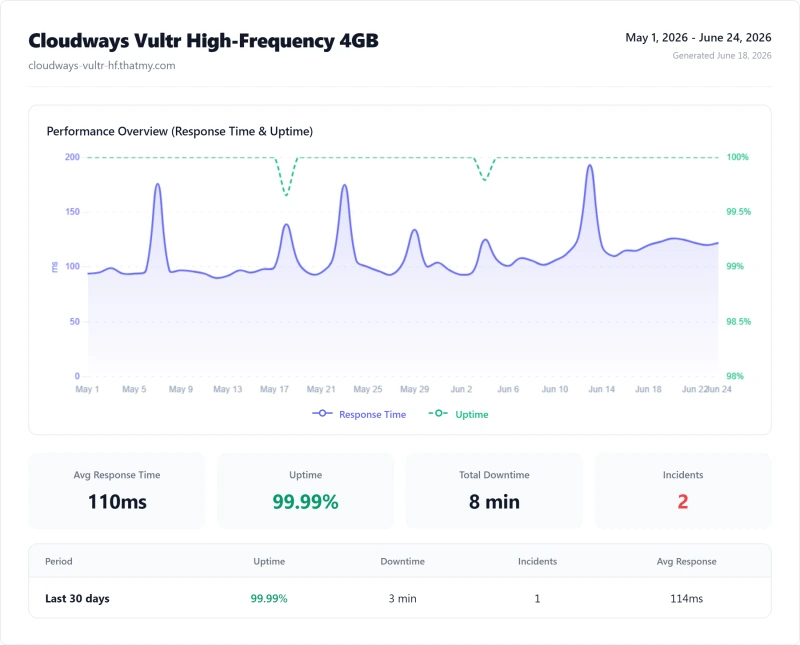Click the 150 left y-axis label
Screen dimensions: 800x645
coord(72,212)
